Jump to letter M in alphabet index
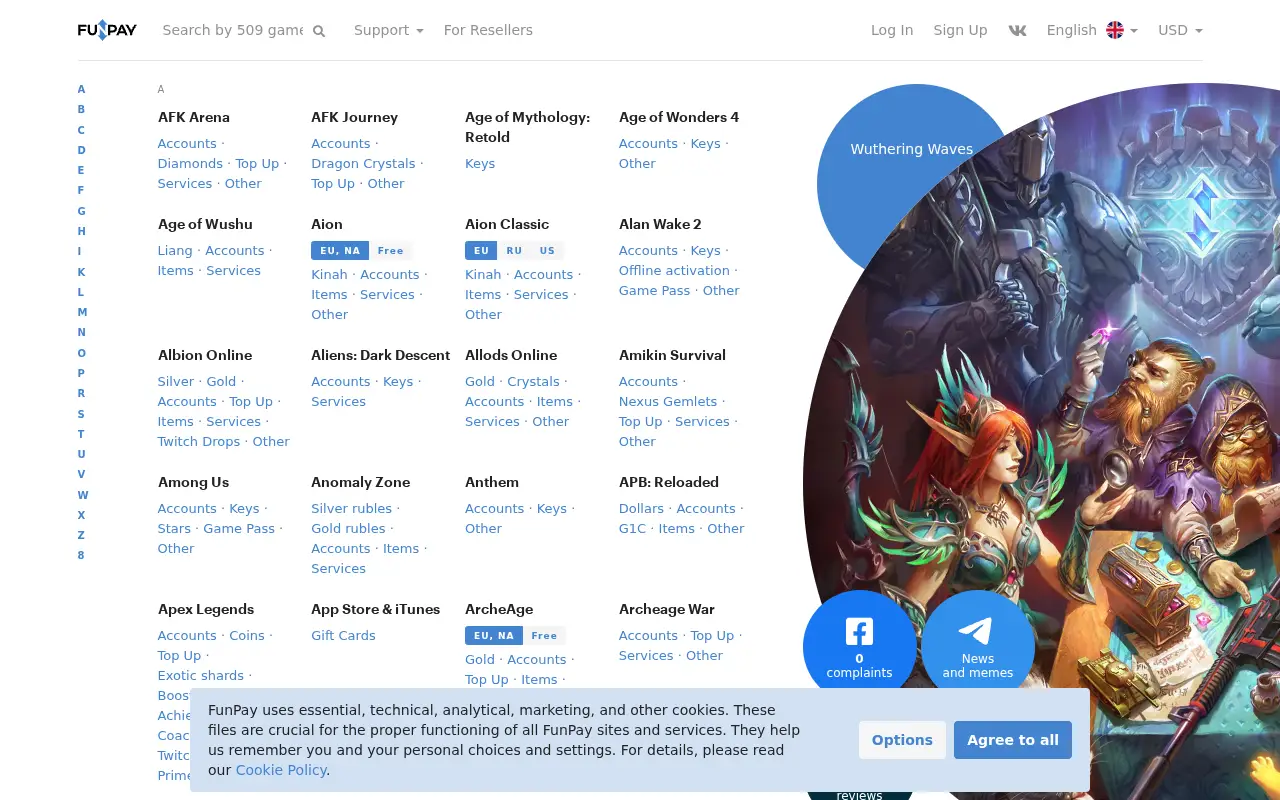 click(x=82, y=312)
